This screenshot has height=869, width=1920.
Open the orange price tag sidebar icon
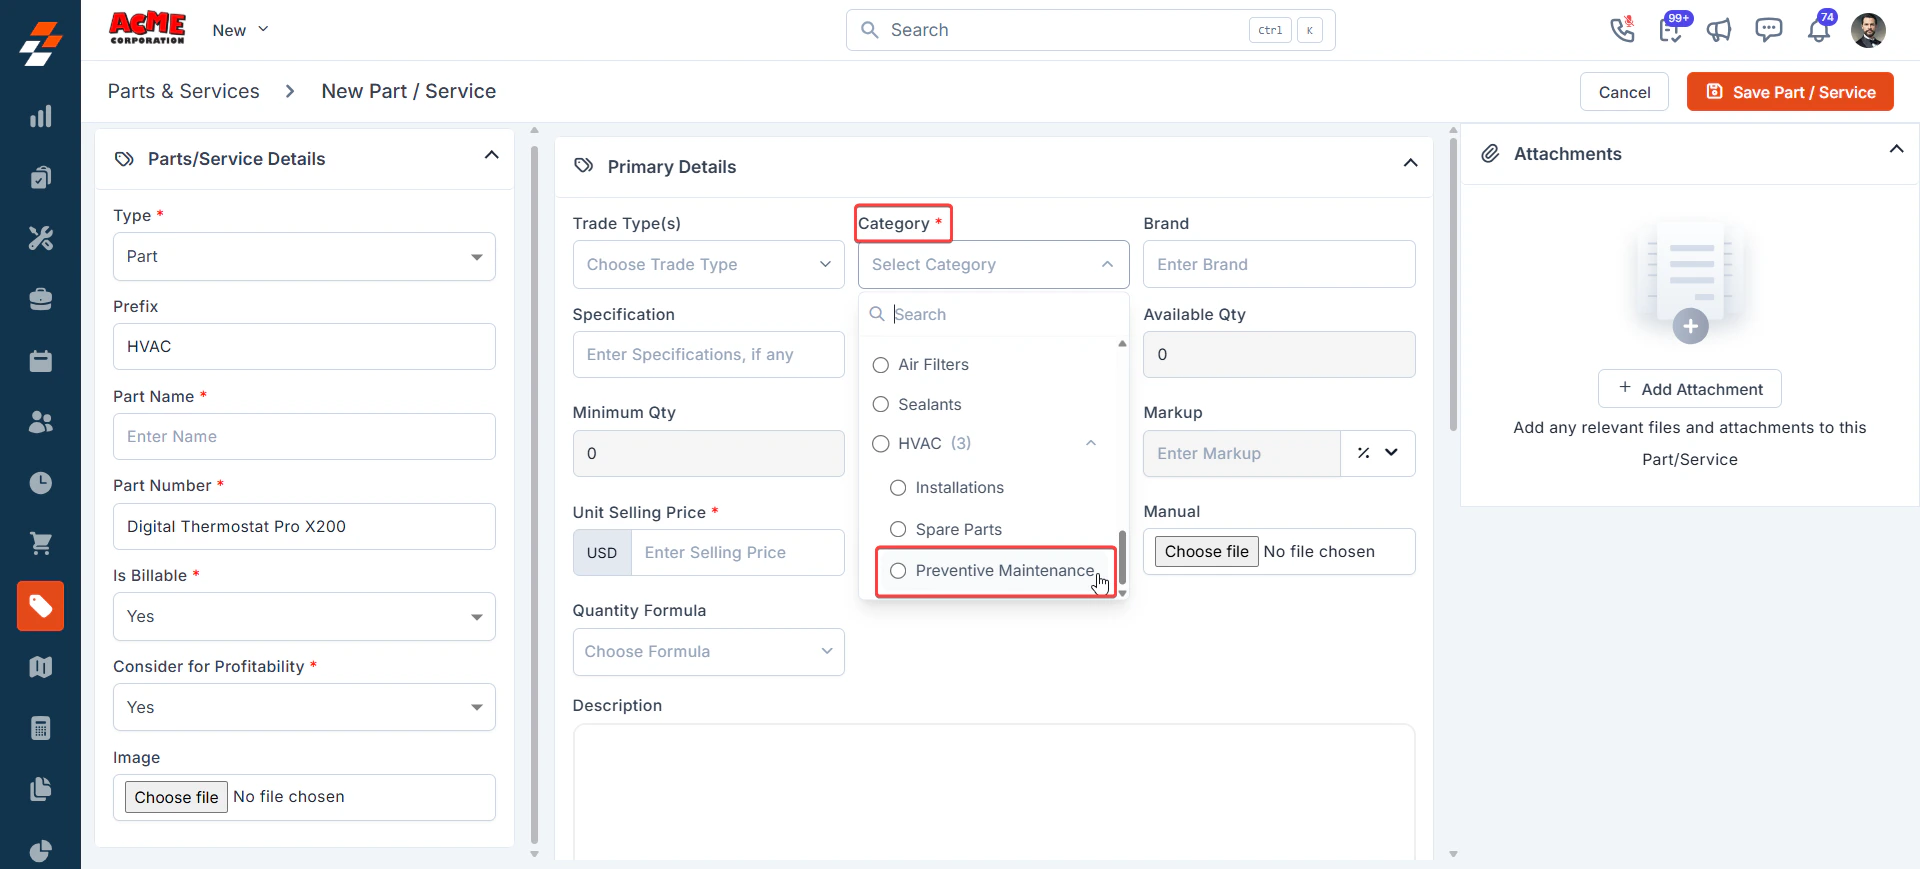(x=40, y=606)
